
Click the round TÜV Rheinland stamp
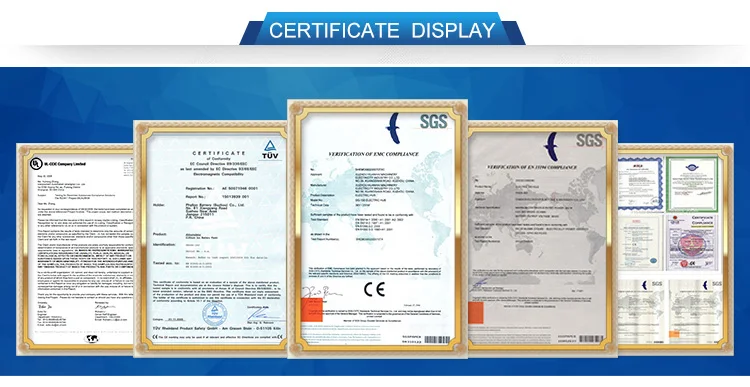point(214,314)
